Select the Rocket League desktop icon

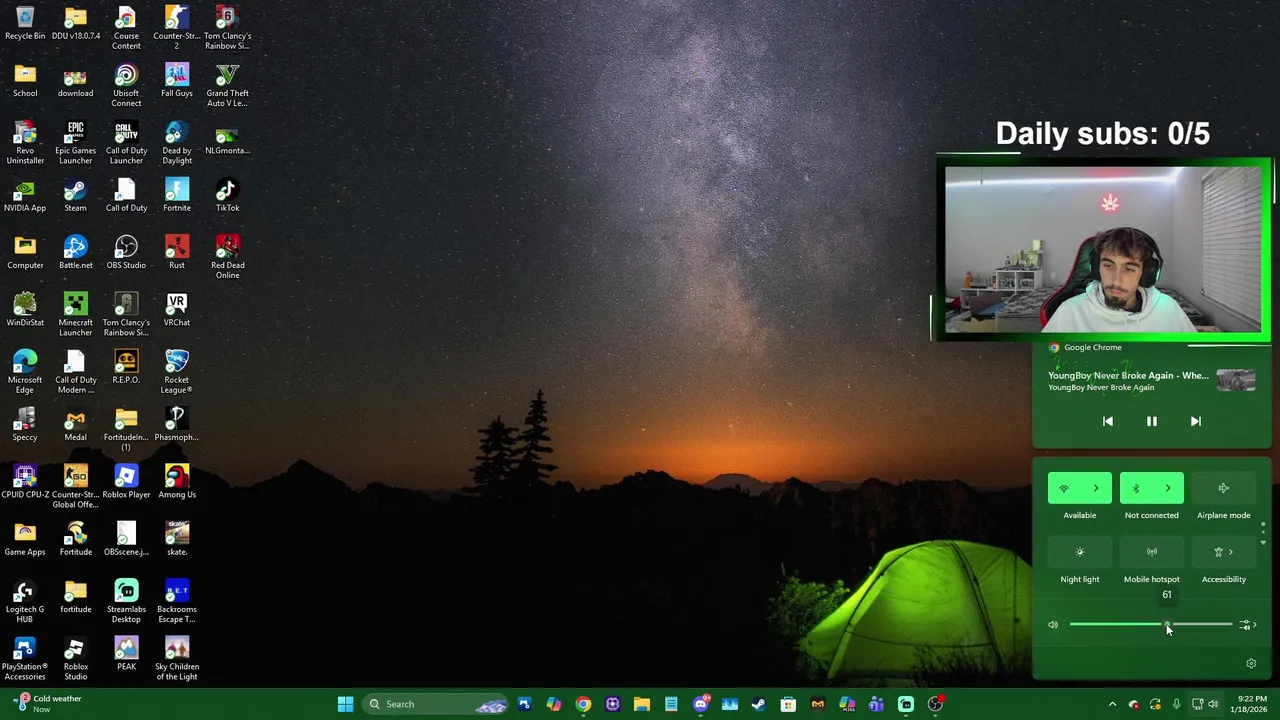coord(177,372)
